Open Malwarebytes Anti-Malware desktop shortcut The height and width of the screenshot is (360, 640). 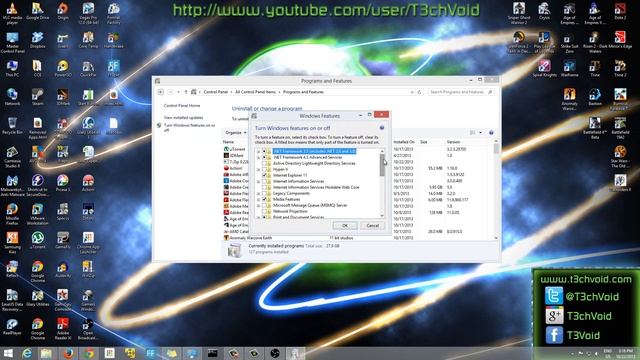12,186
